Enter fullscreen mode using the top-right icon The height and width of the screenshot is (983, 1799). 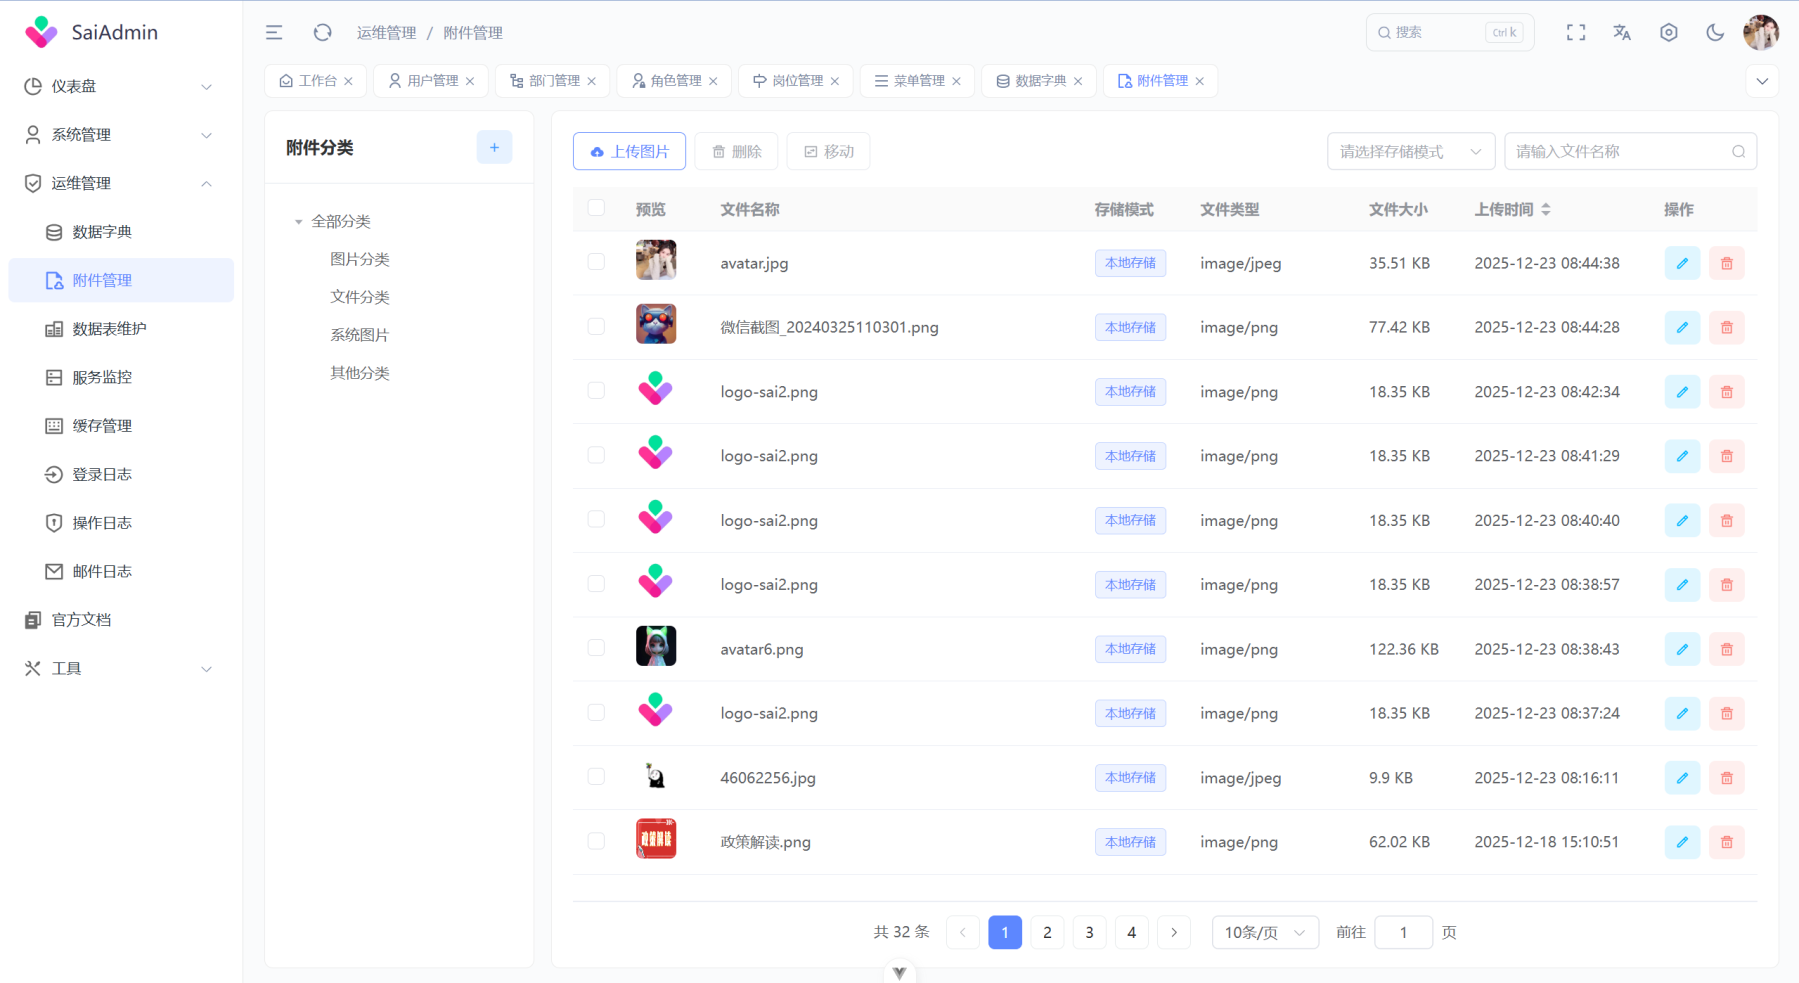1576,33
